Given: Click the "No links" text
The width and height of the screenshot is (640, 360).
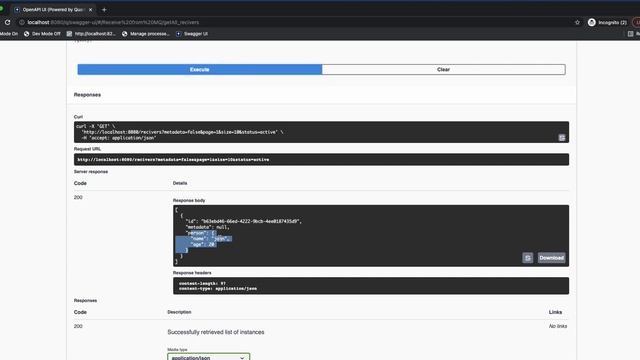Looking at the screenshot, I should click(558, 326).
